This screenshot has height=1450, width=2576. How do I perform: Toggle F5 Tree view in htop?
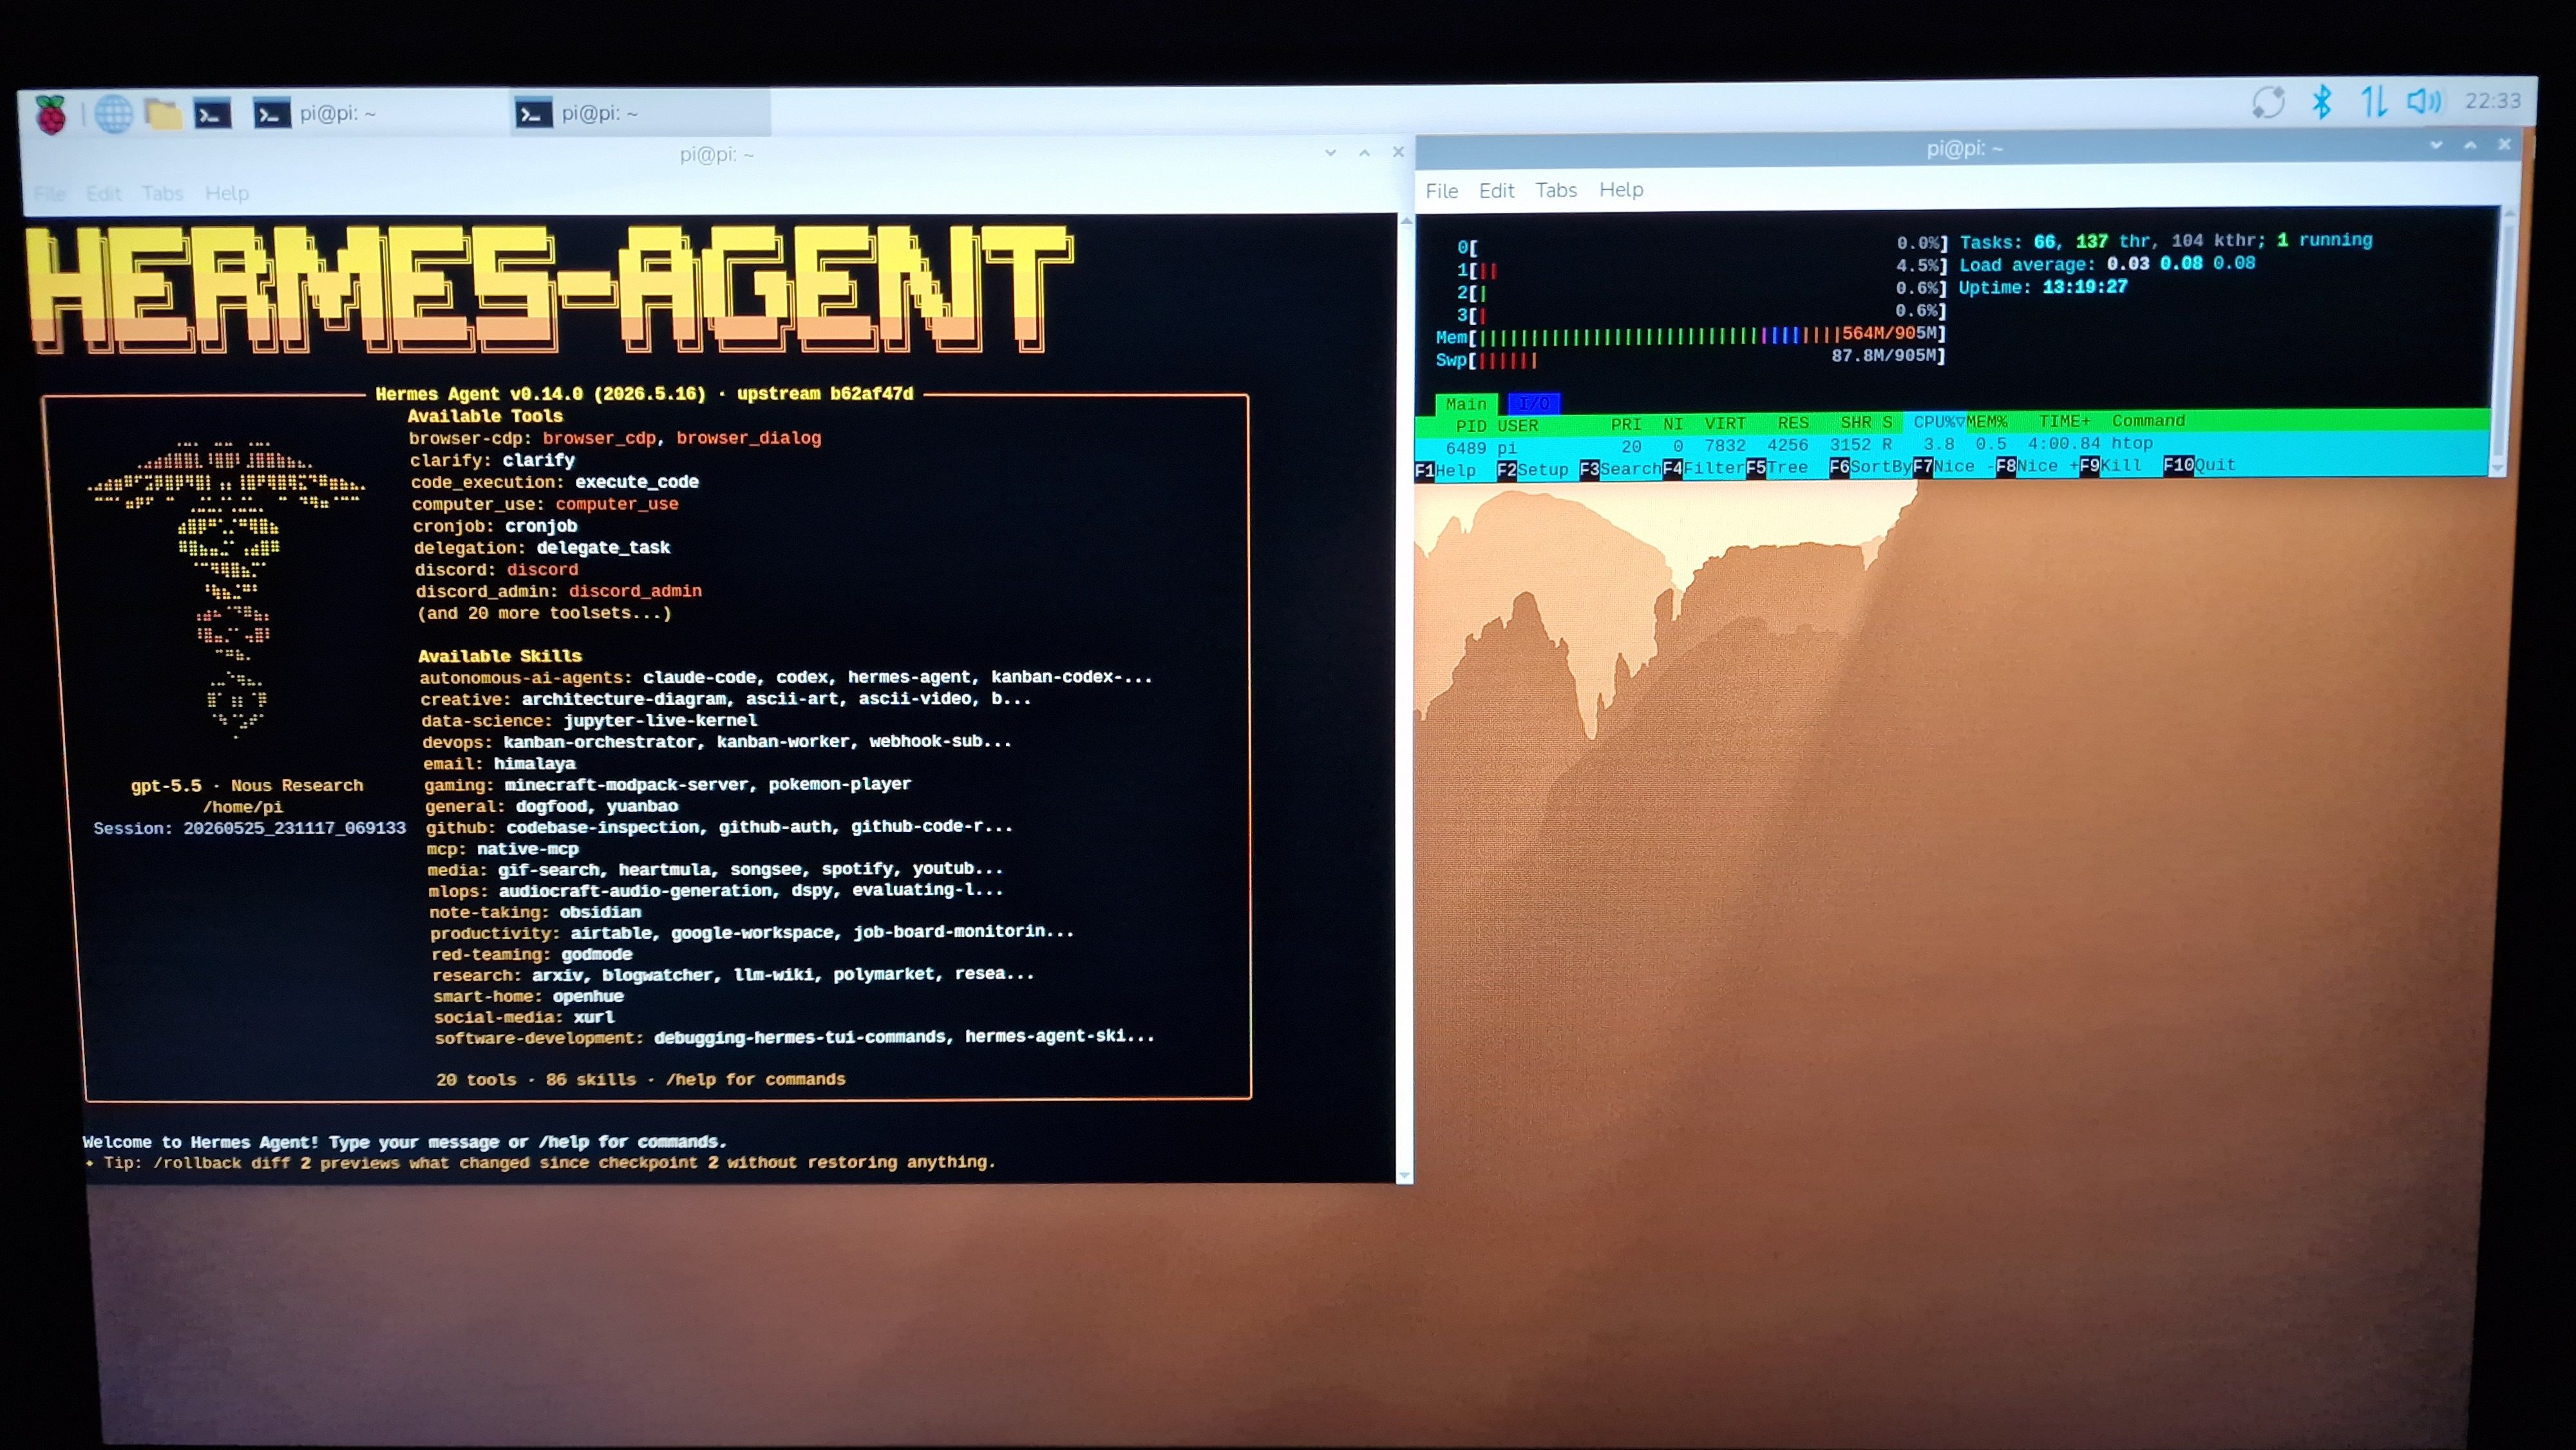pyautogui.click(x=1778, y=468)
